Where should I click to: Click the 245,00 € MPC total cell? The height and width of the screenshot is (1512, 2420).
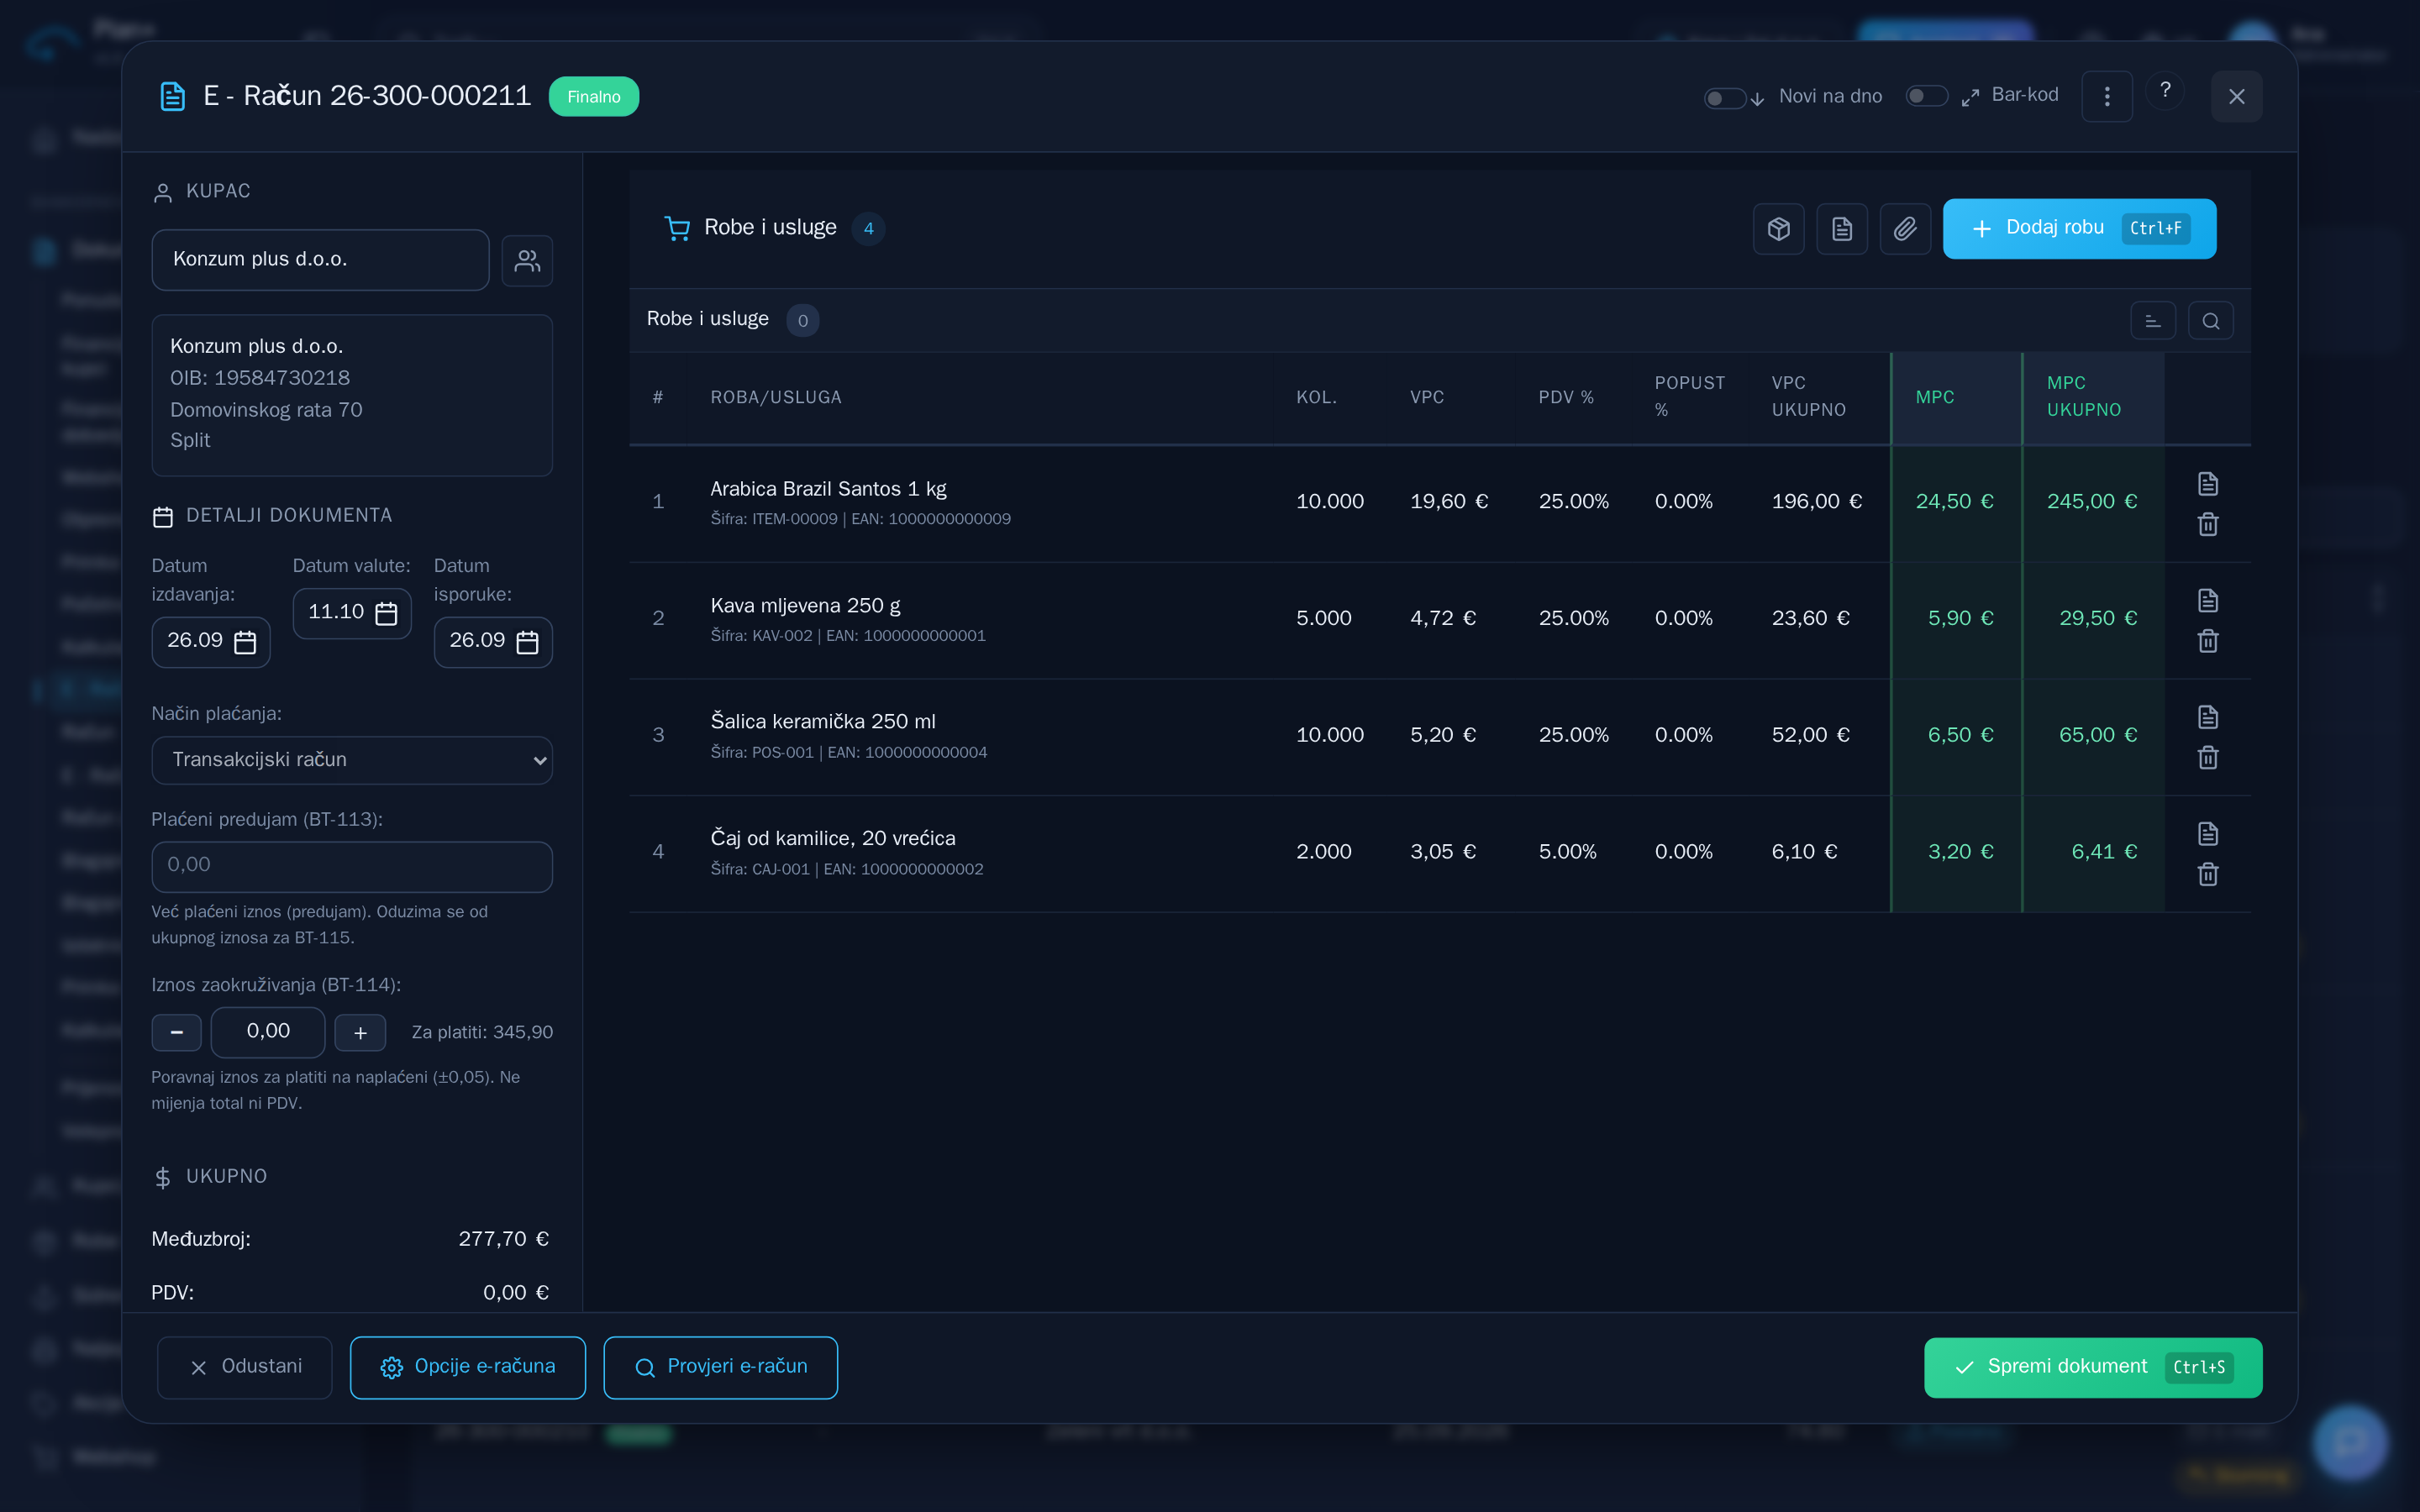(2092, 502)
